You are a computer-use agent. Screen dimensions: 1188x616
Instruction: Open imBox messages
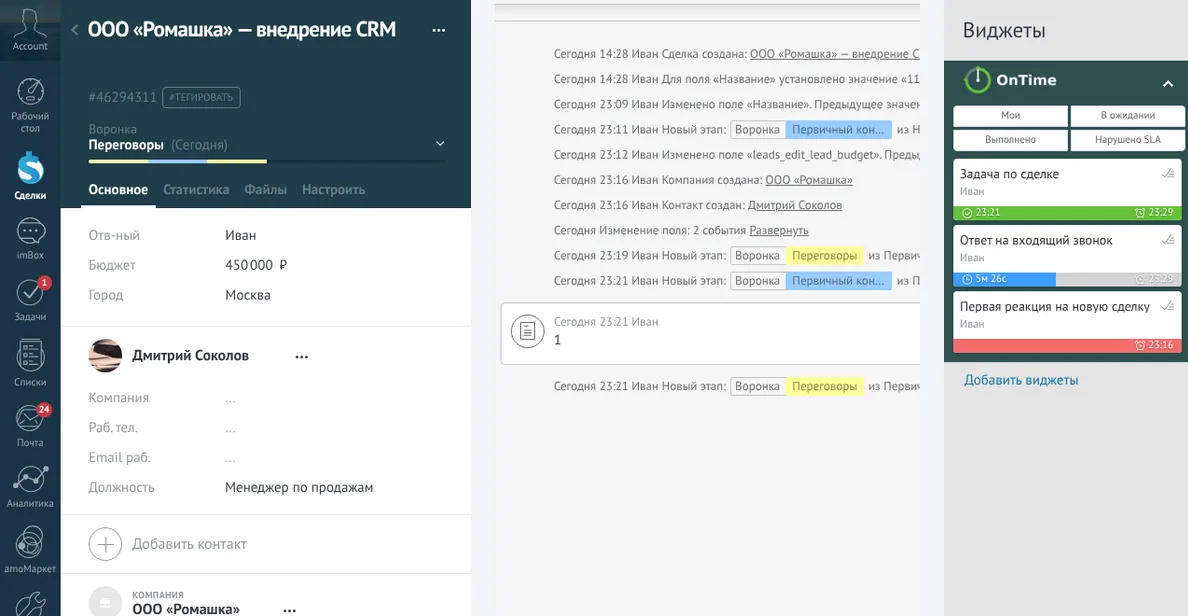point(30,239)
